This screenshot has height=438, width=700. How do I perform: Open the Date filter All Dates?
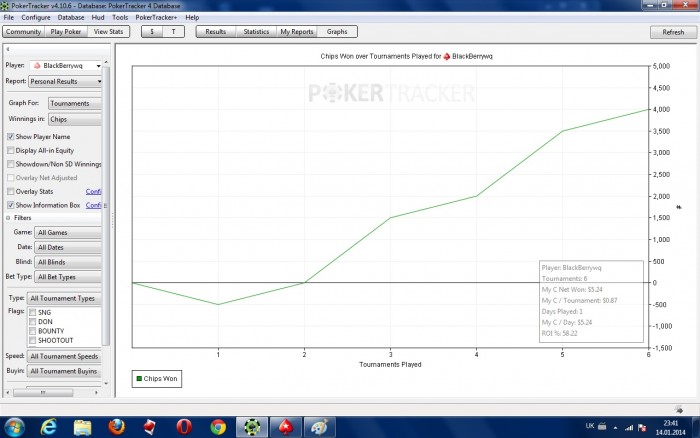pos(68,247)
